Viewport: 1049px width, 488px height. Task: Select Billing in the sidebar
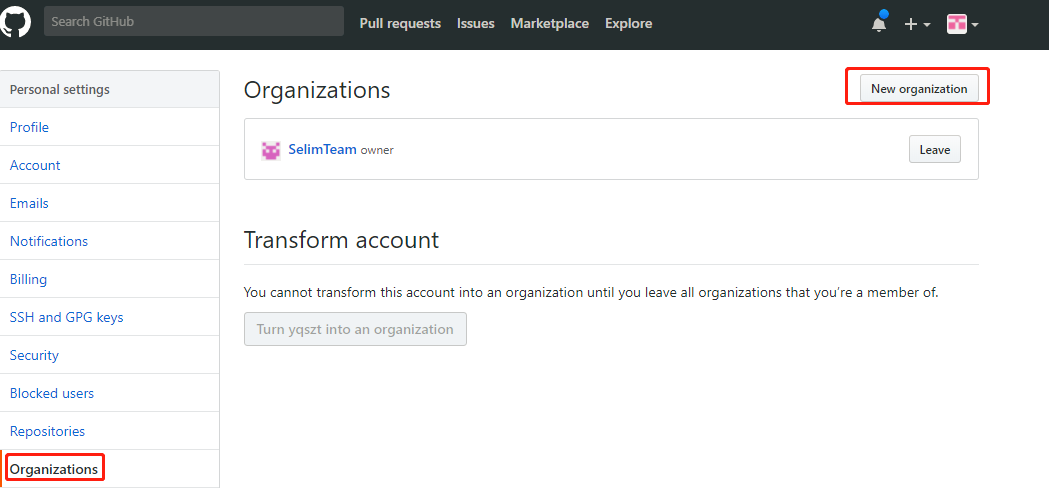(x=28, y=279)
